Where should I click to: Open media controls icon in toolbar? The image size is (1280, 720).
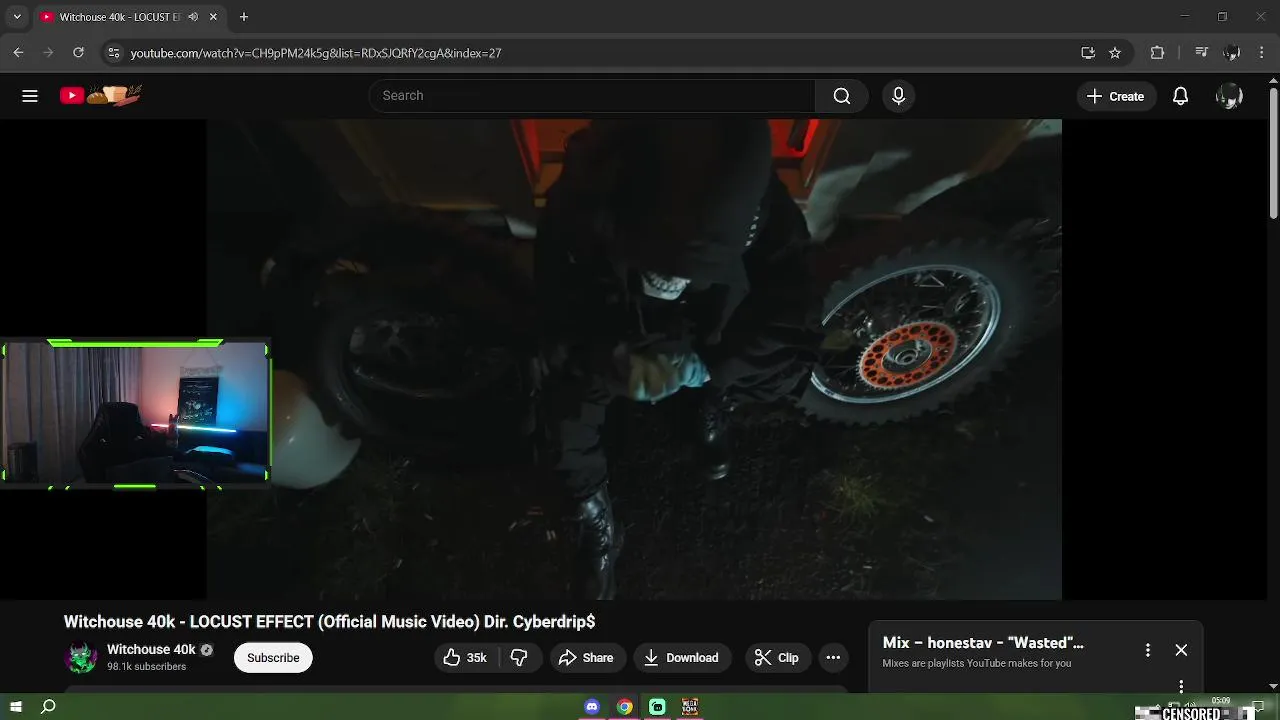click(x=1202, y=53)
